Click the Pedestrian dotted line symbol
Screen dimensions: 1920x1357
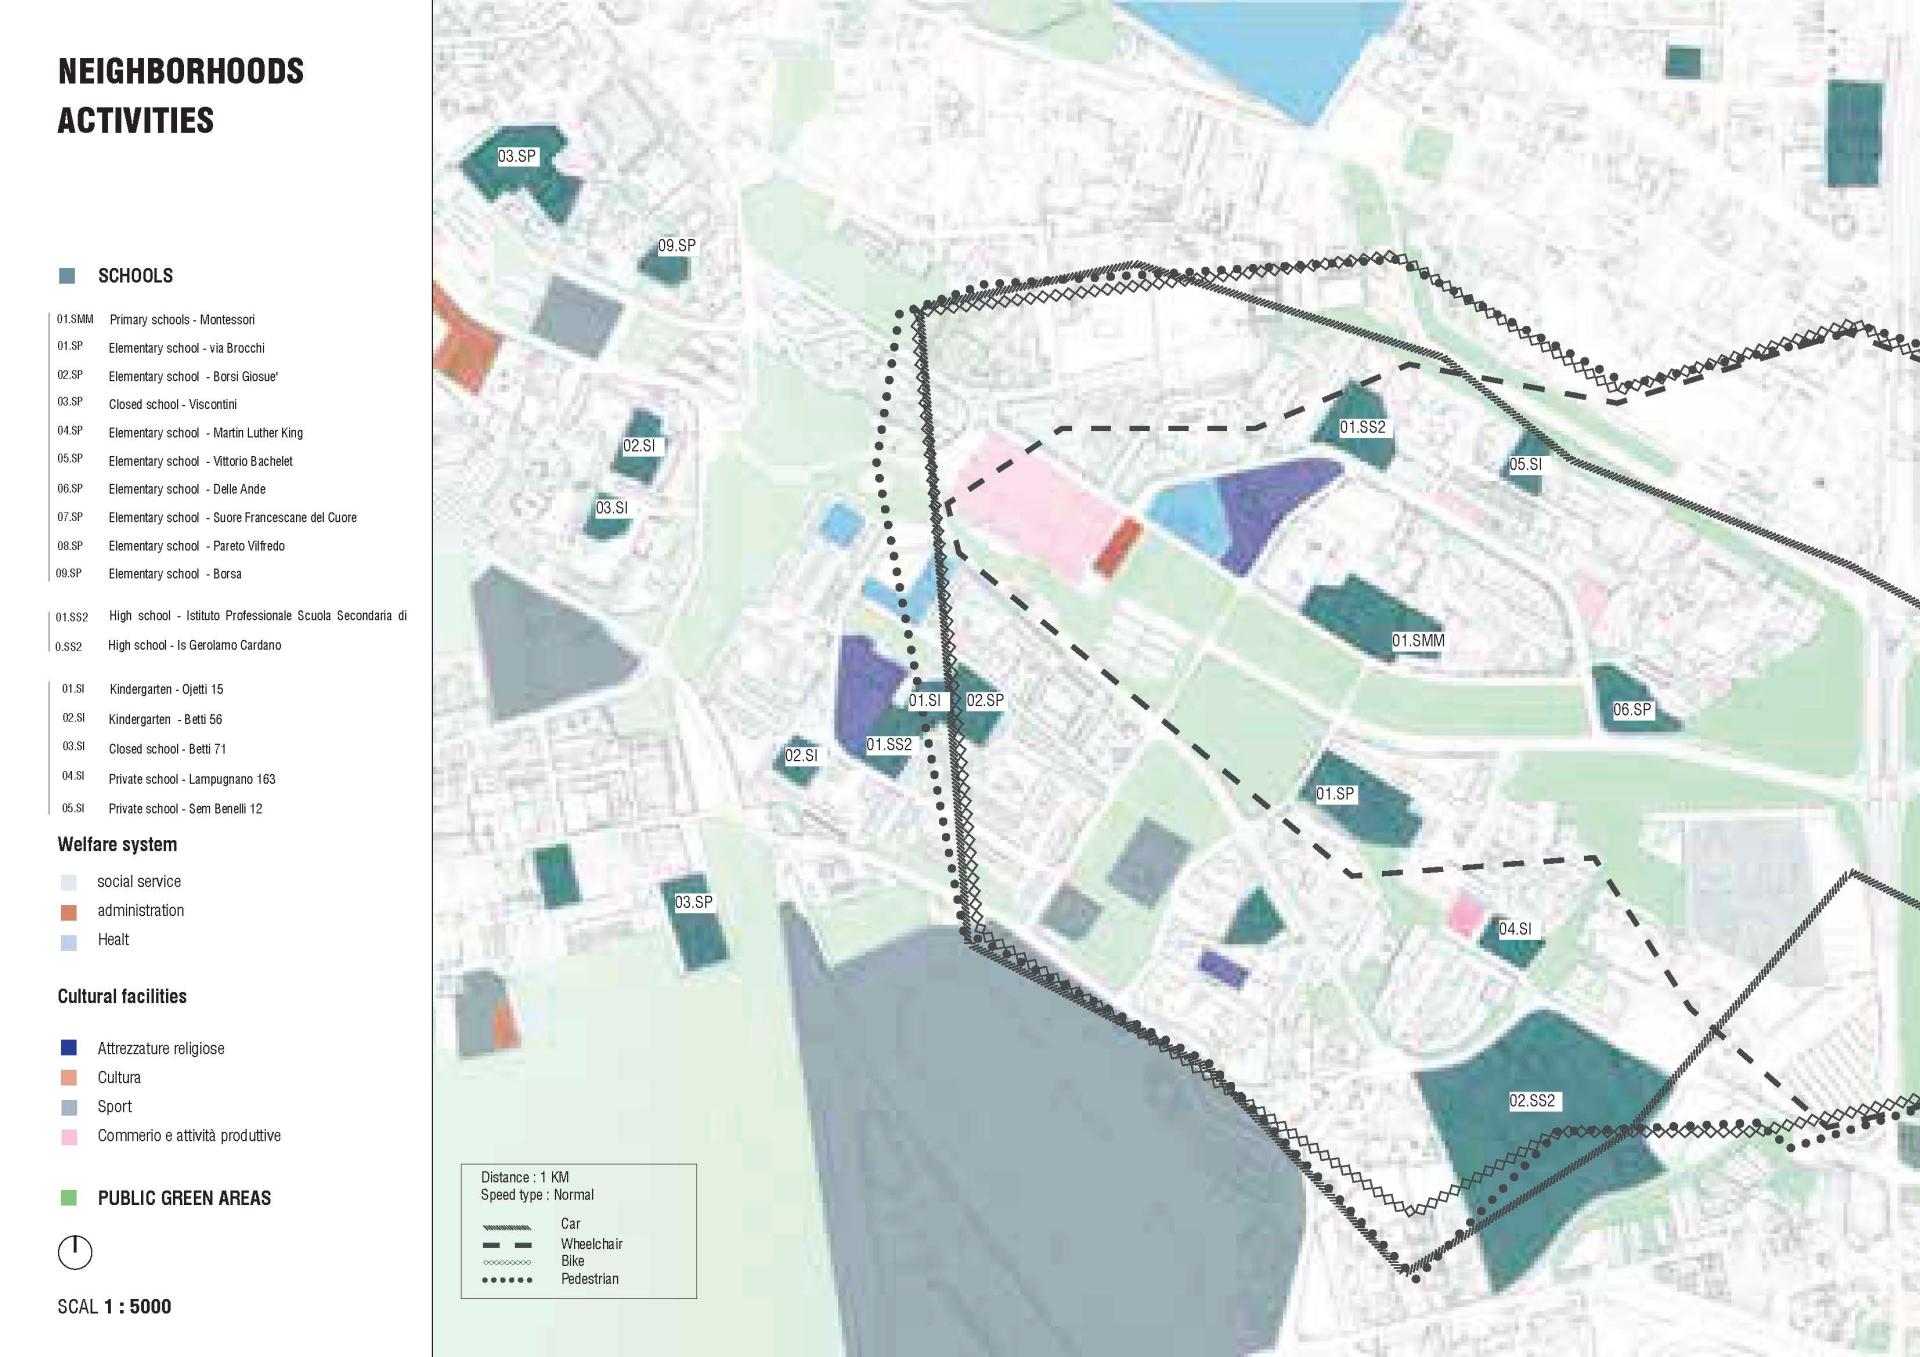click(x=507, y=1280)
